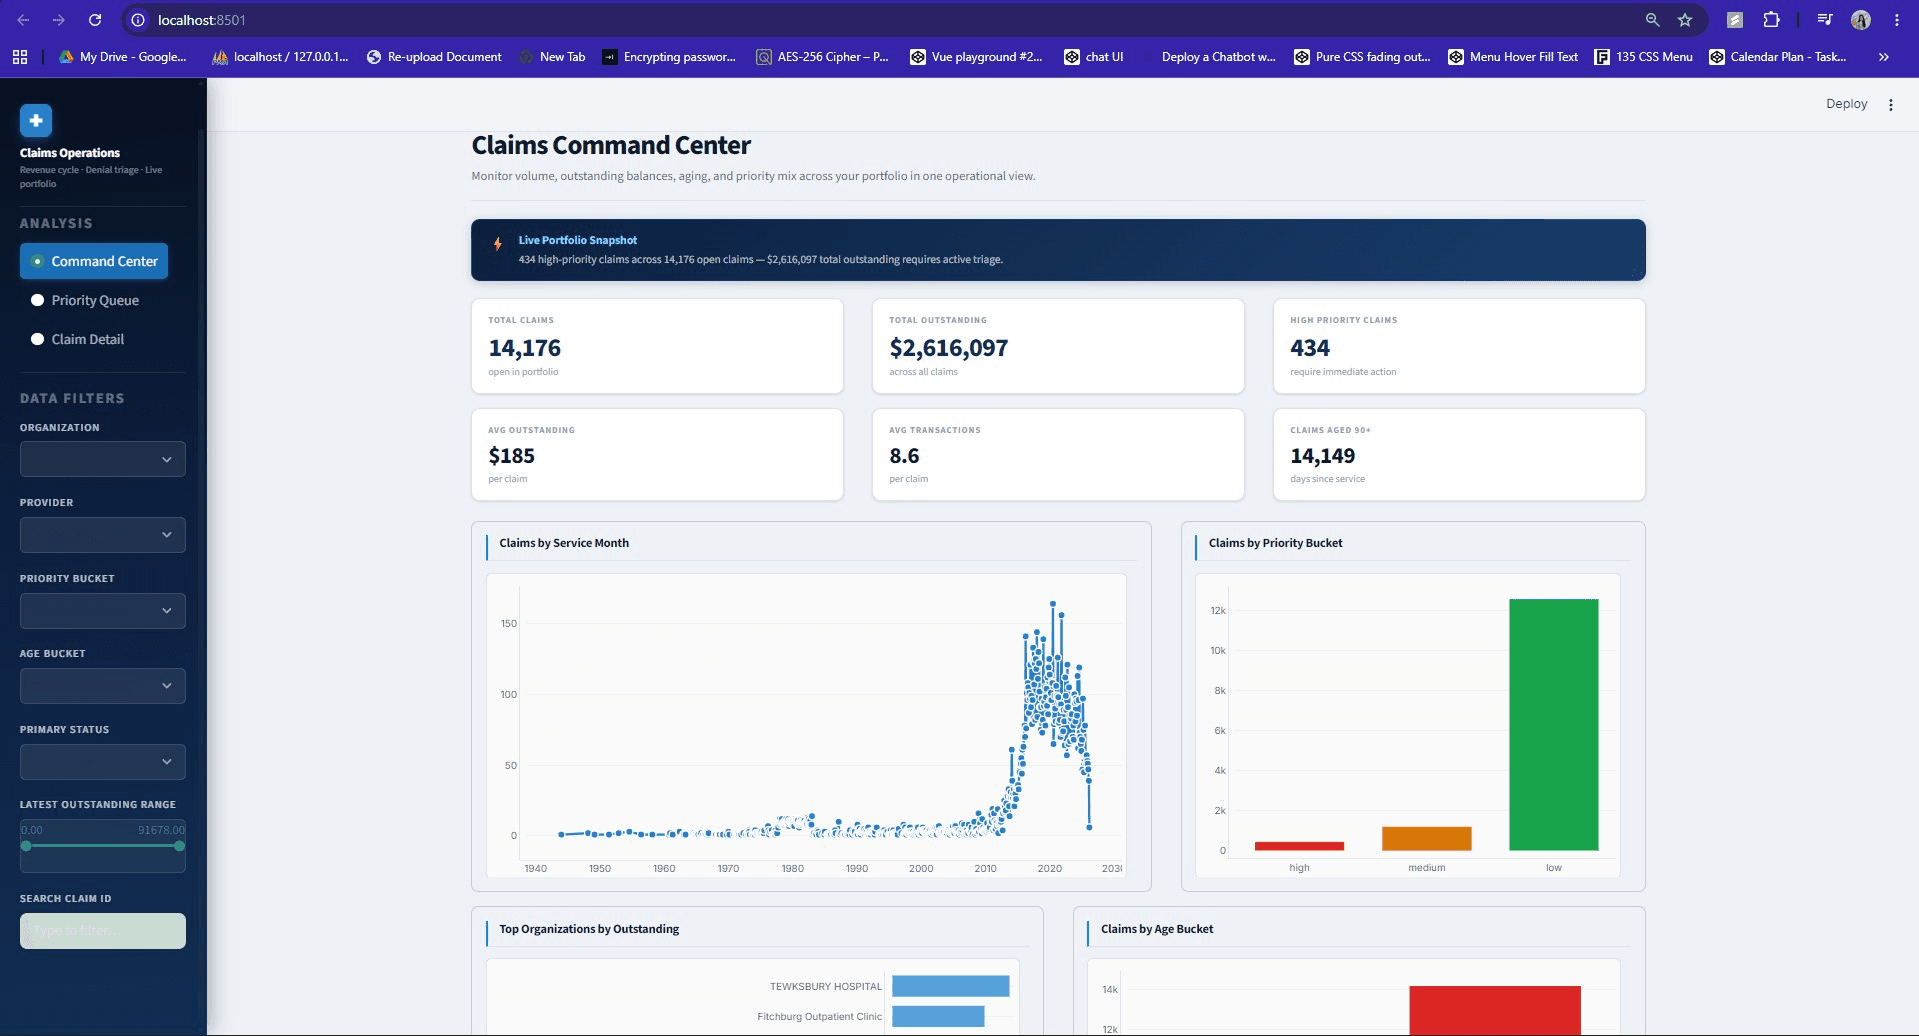
Task: Click the lightning bolt in Live Portfolio Snapshot
Action: pyautogui.click(x=498, y=244)
